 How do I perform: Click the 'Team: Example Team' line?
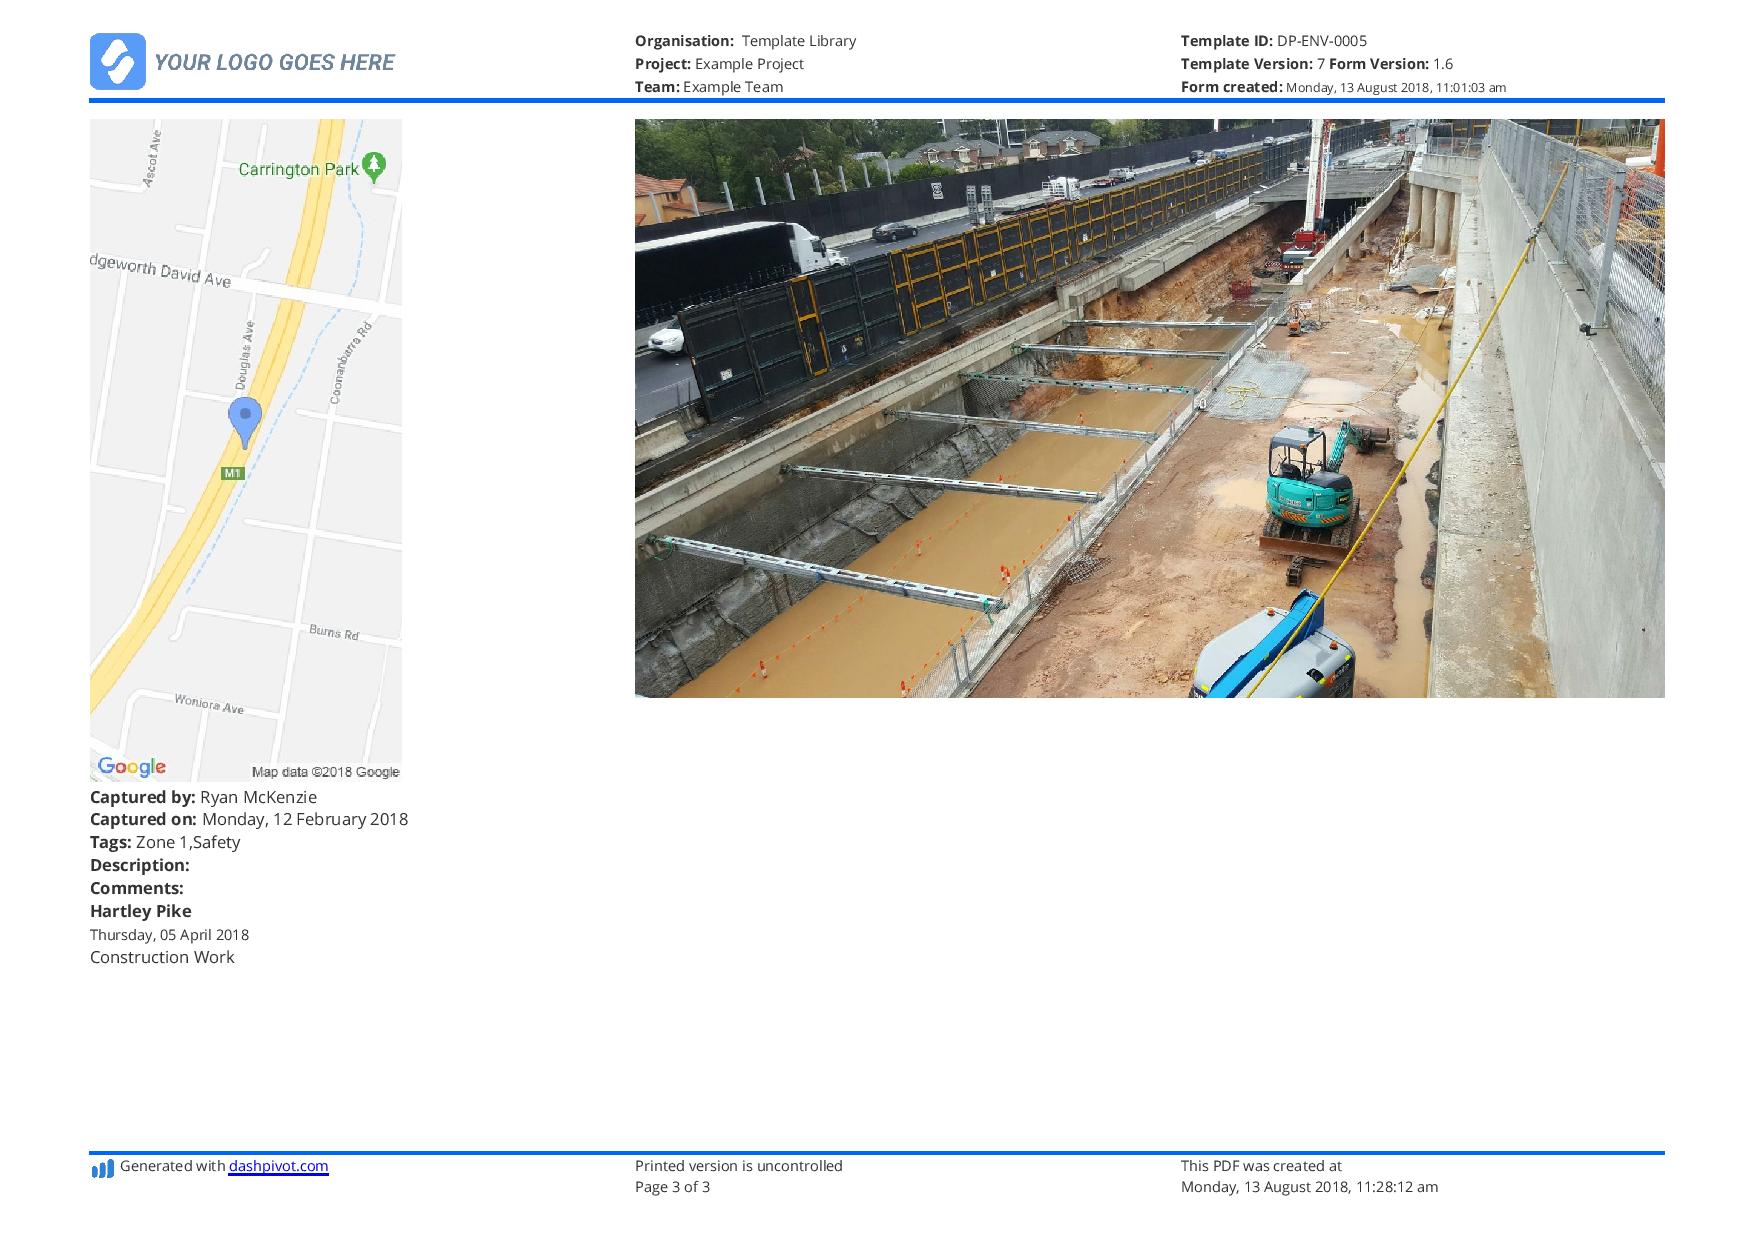click(709, 87)
